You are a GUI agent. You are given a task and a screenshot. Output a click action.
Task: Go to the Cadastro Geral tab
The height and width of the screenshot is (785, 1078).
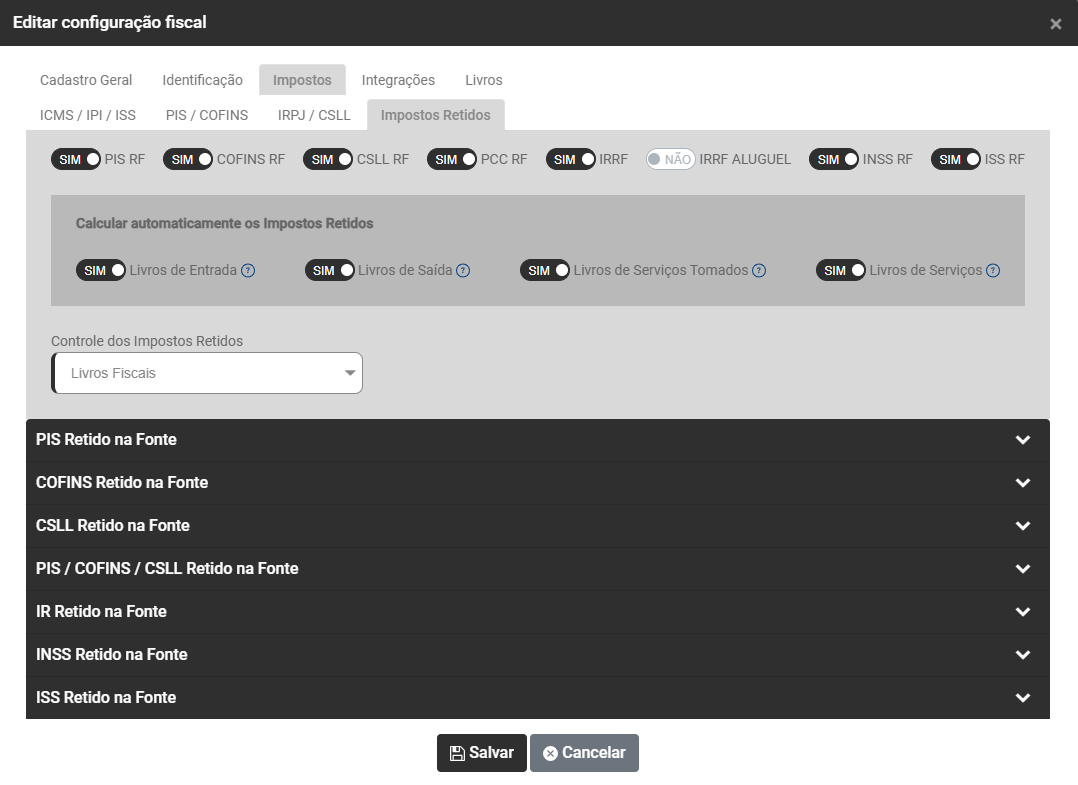(86, 80)
